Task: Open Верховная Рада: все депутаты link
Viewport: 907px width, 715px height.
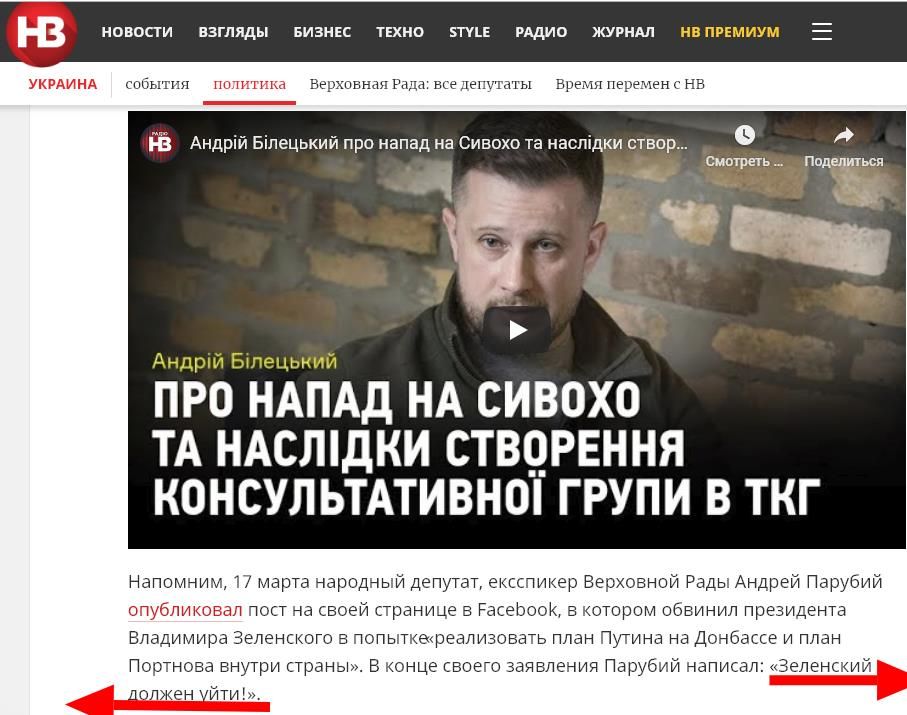Action: (421, 84)
